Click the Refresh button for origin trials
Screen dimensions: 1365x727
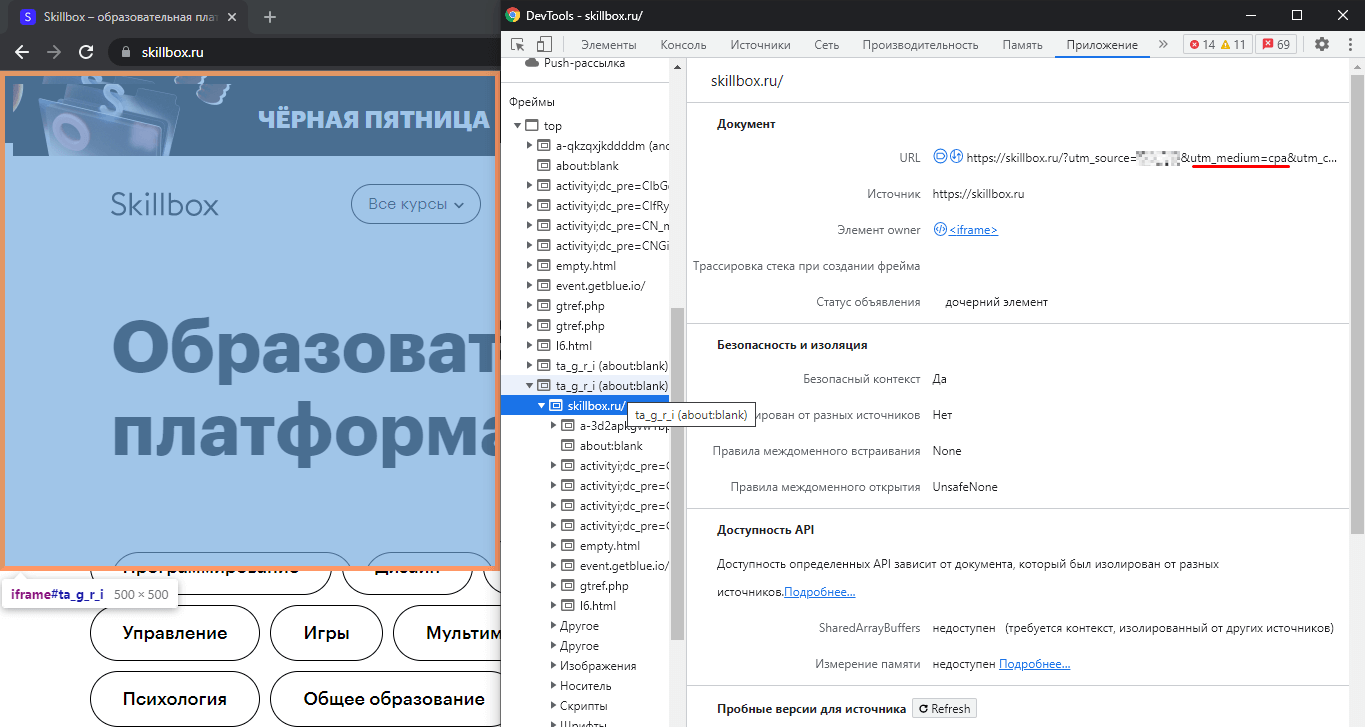pos(945,709)
